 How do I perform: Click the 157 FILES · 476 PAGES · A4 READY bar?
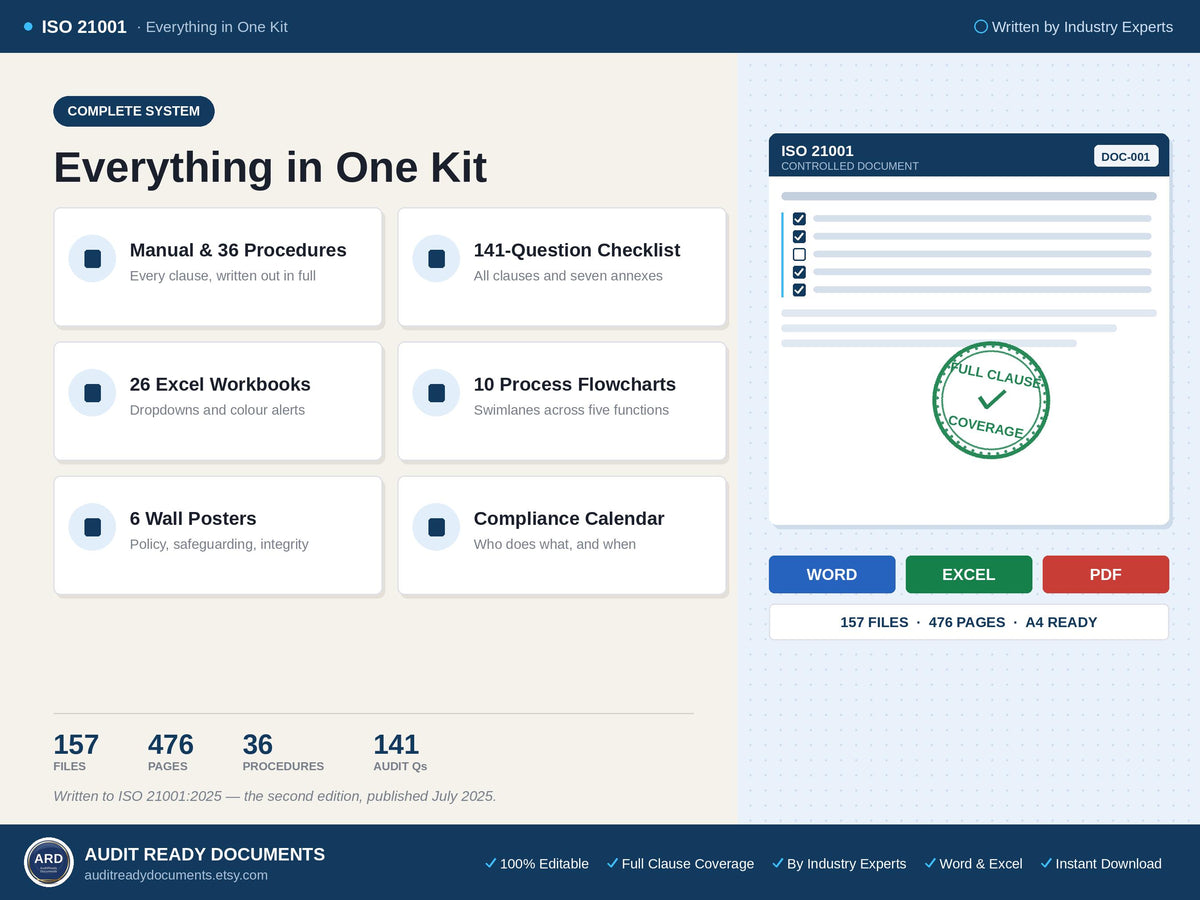(969, 622)
